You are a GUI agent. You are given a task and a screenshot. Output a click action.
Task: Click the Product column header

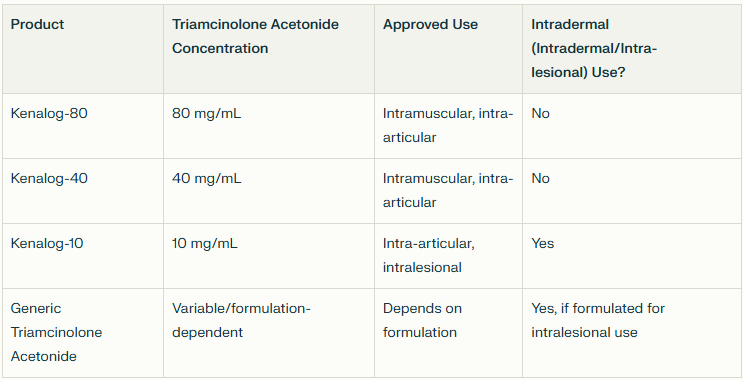[83, 49]
